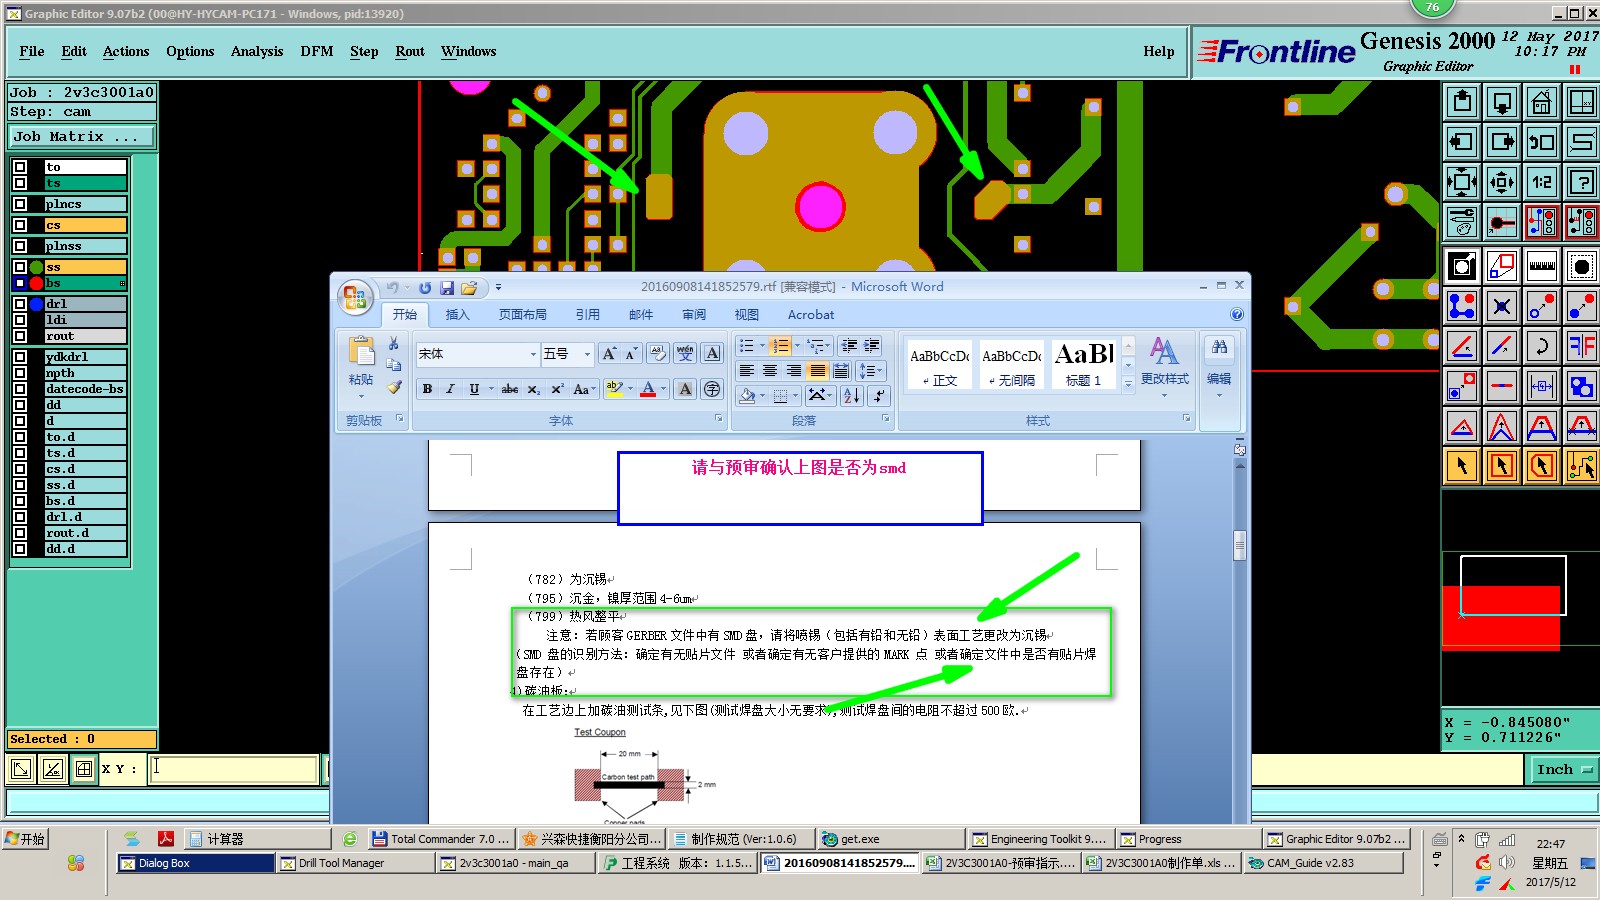Click Word's Bold formatting button
The width and height of the screenshot is (1600, 900).
(x=427, y=389)
